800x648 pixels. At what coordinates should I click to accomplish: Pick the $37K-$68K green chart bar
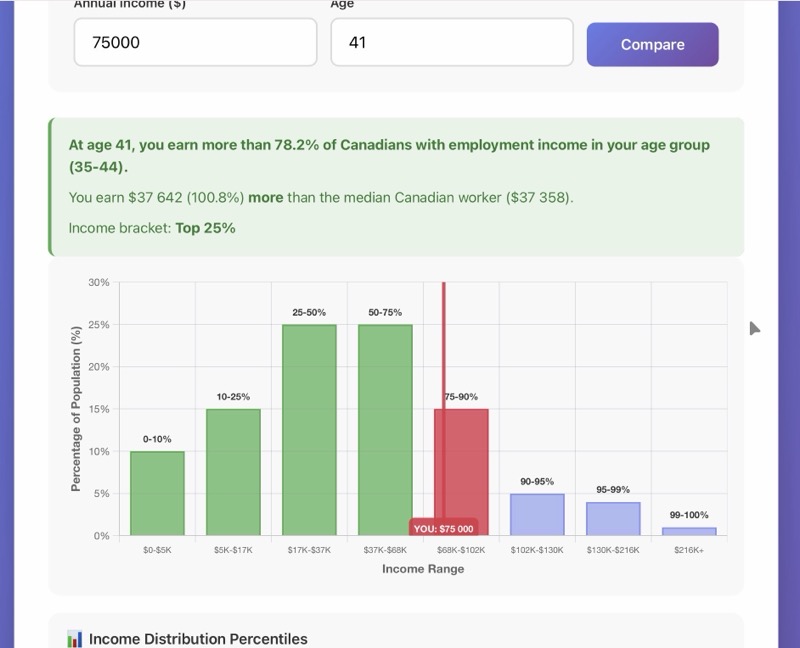click(385, 430)
